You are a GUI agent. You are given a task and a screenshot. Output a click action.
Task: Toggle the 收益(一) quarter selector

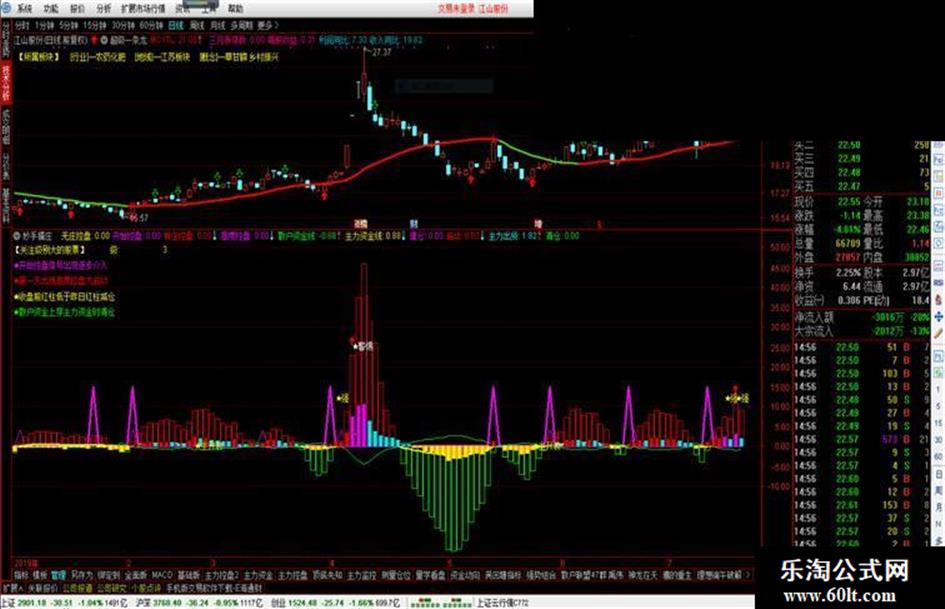click(810, 300)
